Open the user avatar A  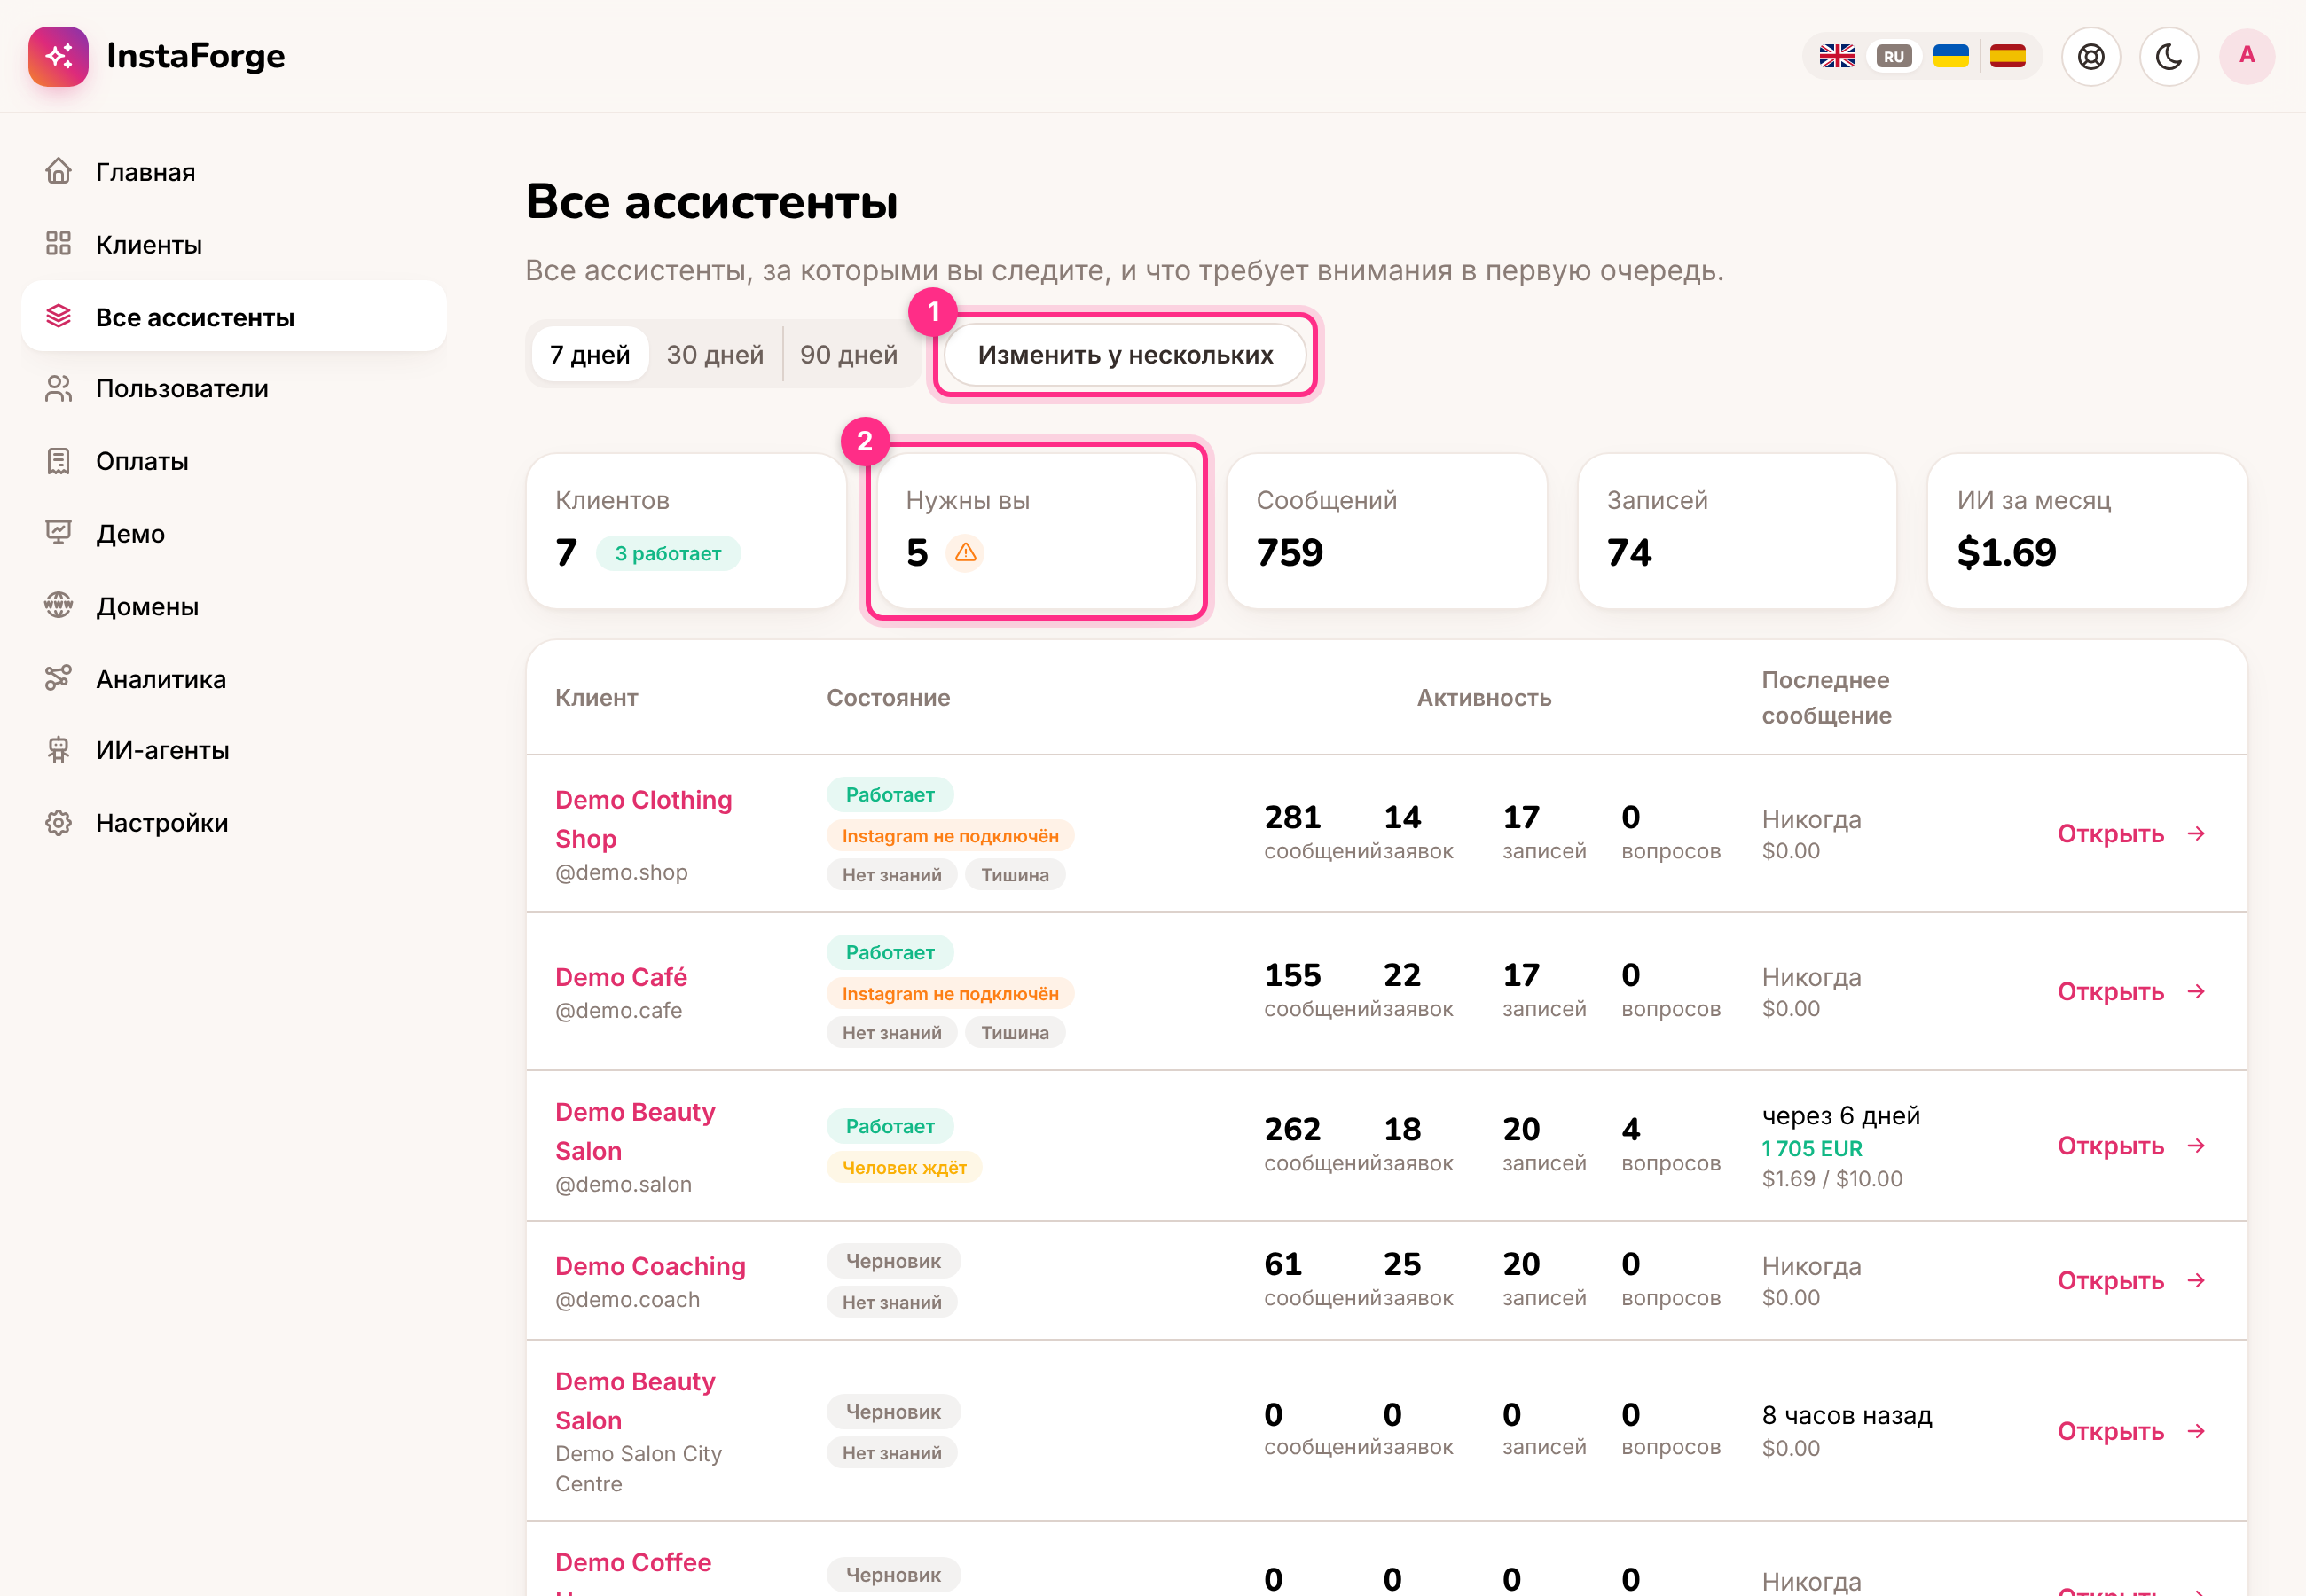[x=2247, y=56]
